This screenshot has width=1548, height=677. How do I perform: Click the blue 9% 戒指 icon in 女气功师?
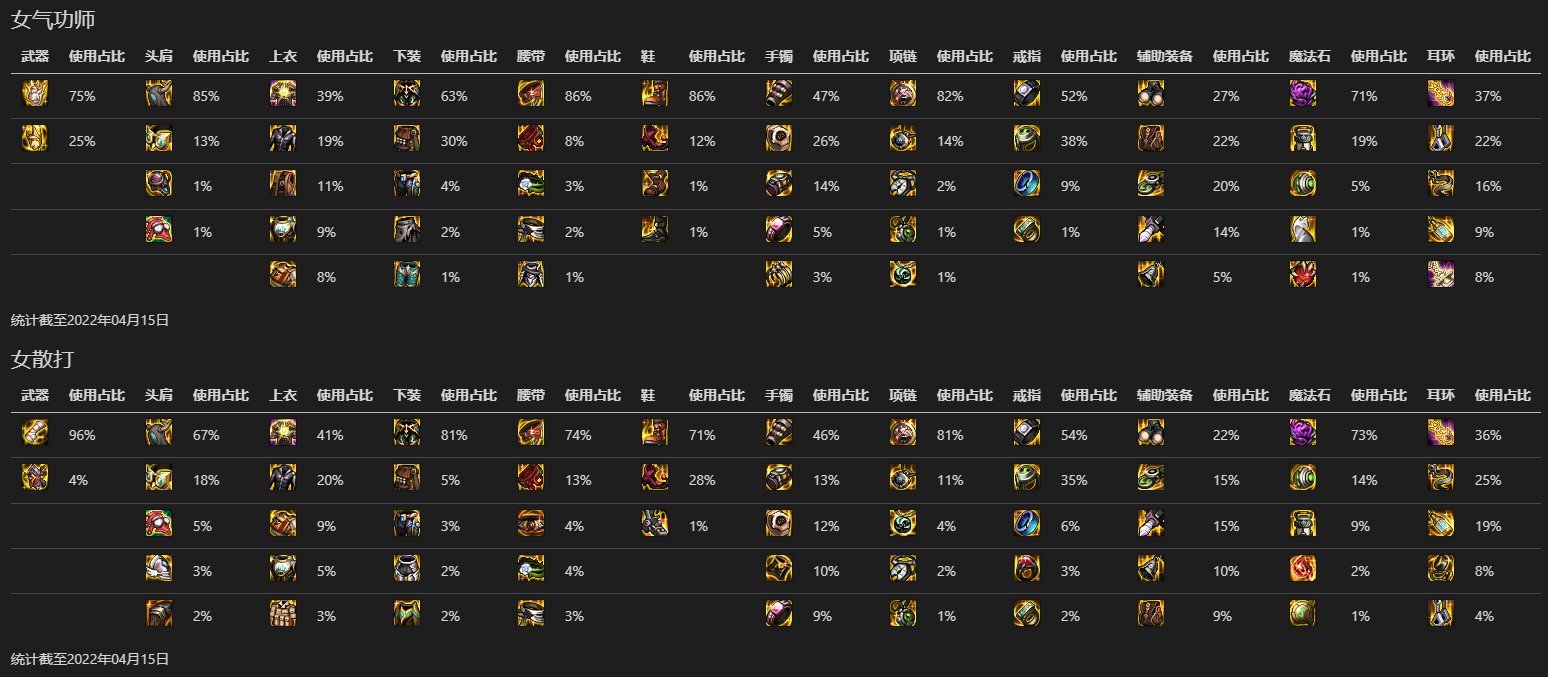pos(1027,185)
